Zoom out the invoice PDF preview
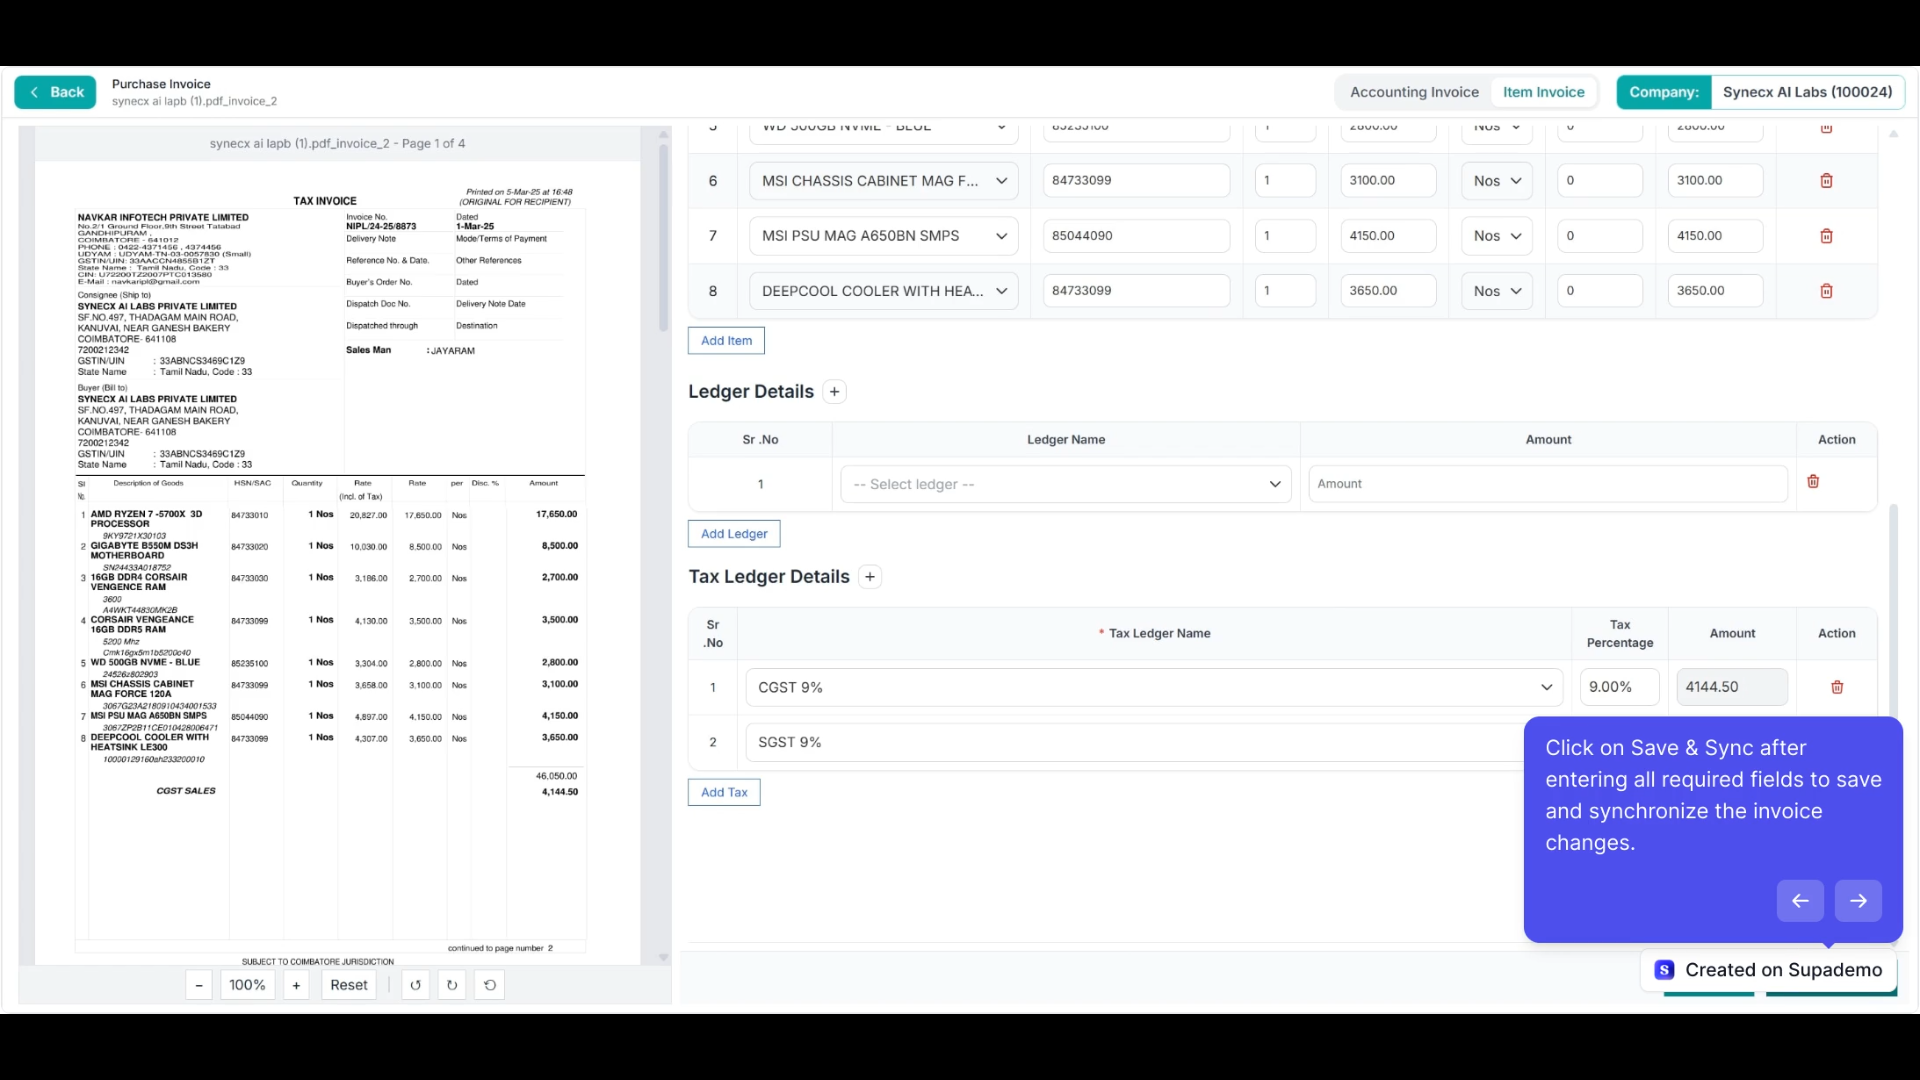The width and height of the screenshot is (1920, 1080). point(199,985)
